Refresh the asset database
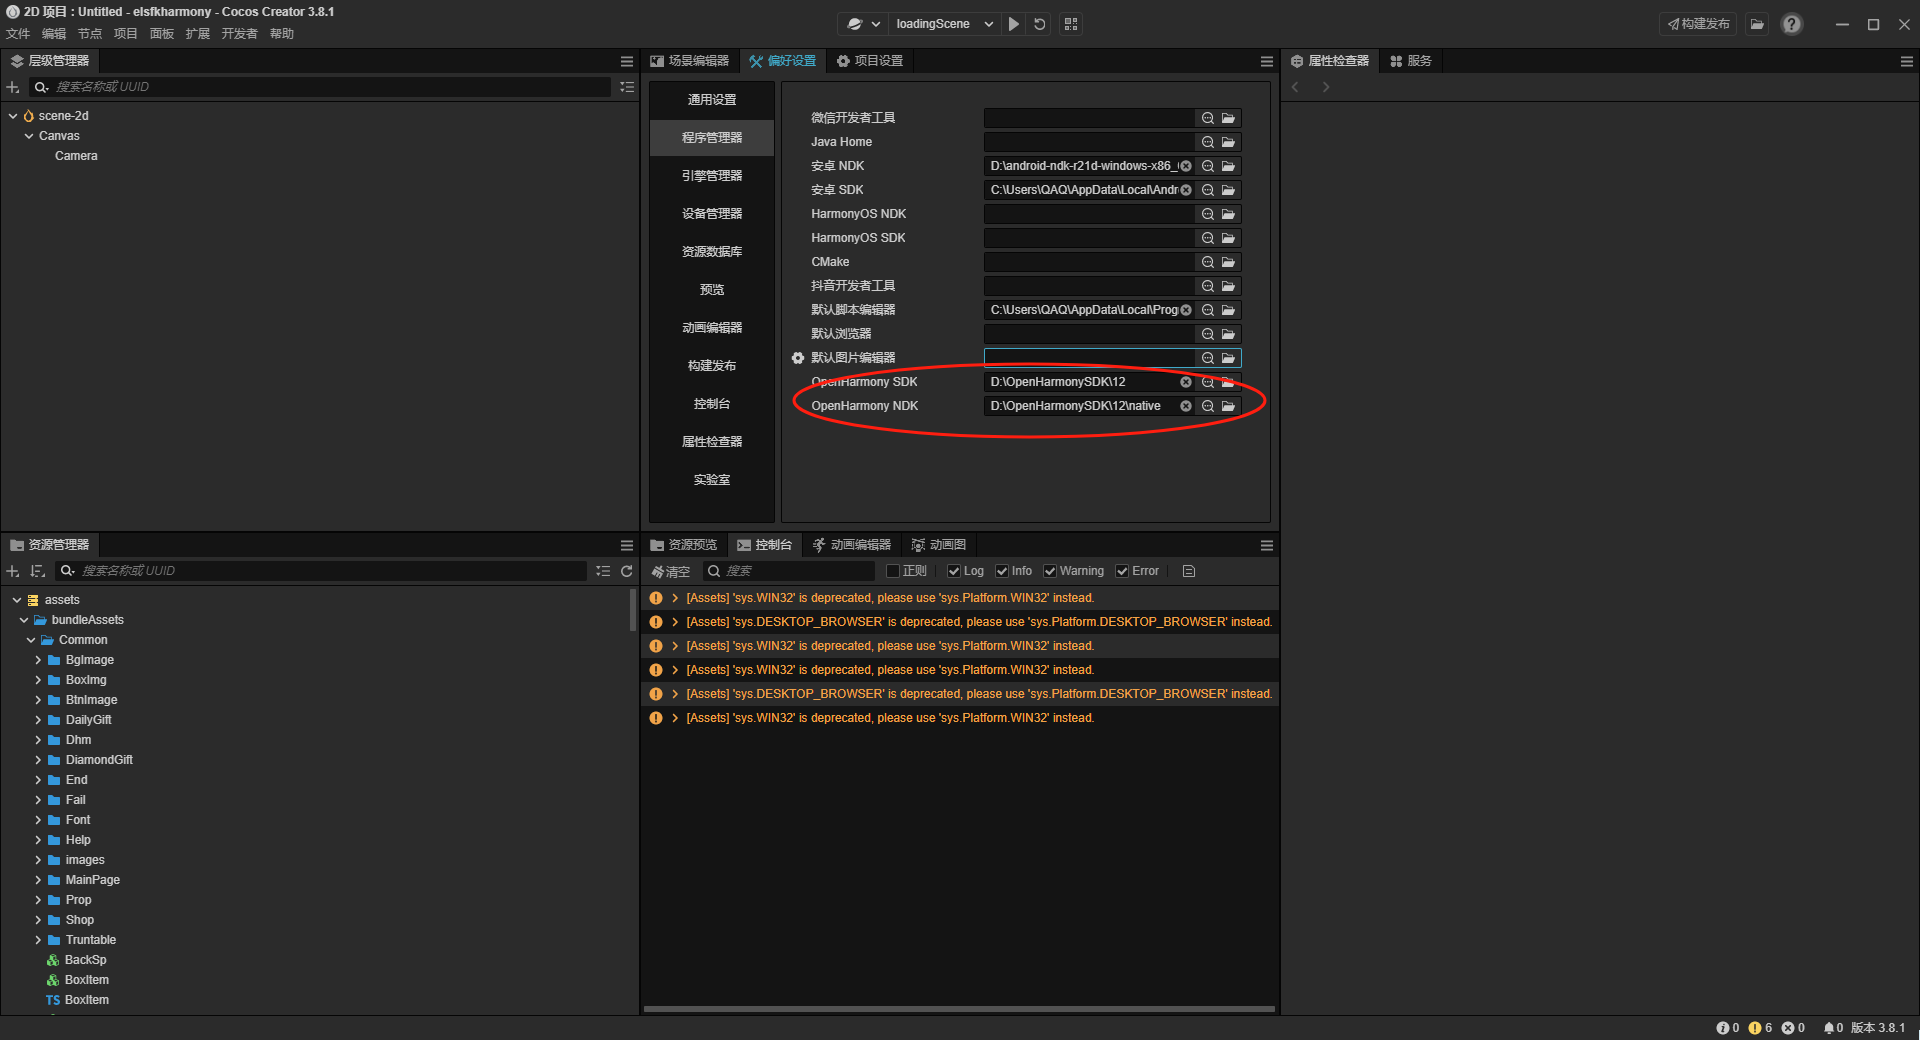 pos(627,571)
